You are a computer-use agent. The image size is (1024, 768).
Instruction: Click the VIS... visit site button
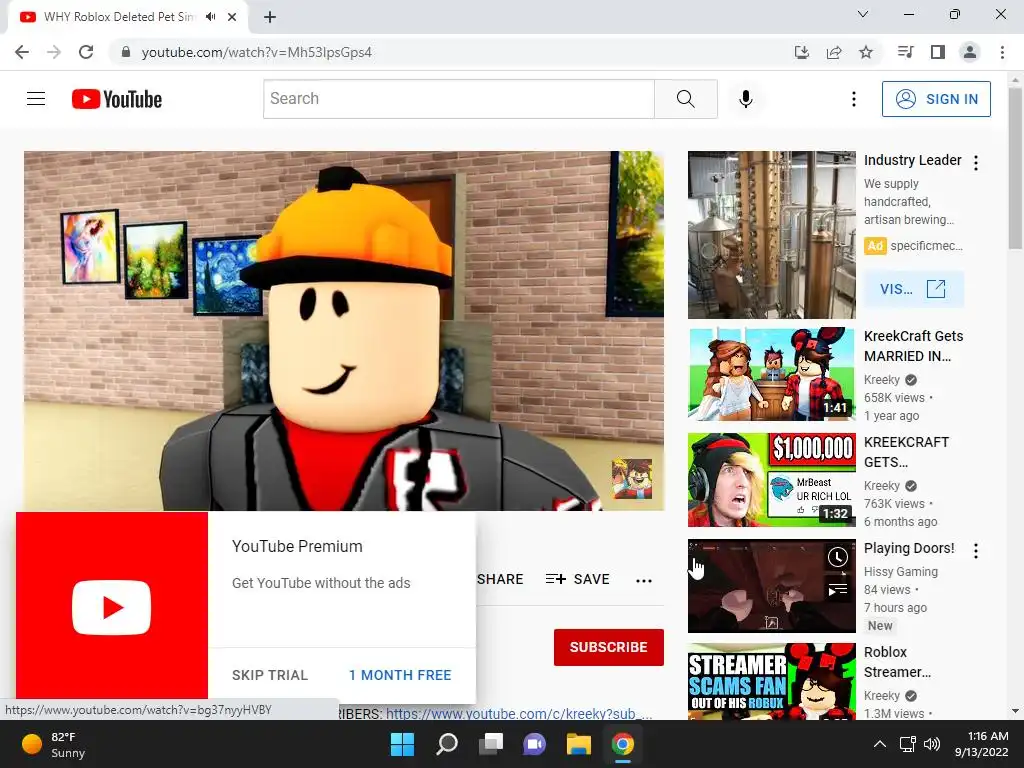coord(914,289)
